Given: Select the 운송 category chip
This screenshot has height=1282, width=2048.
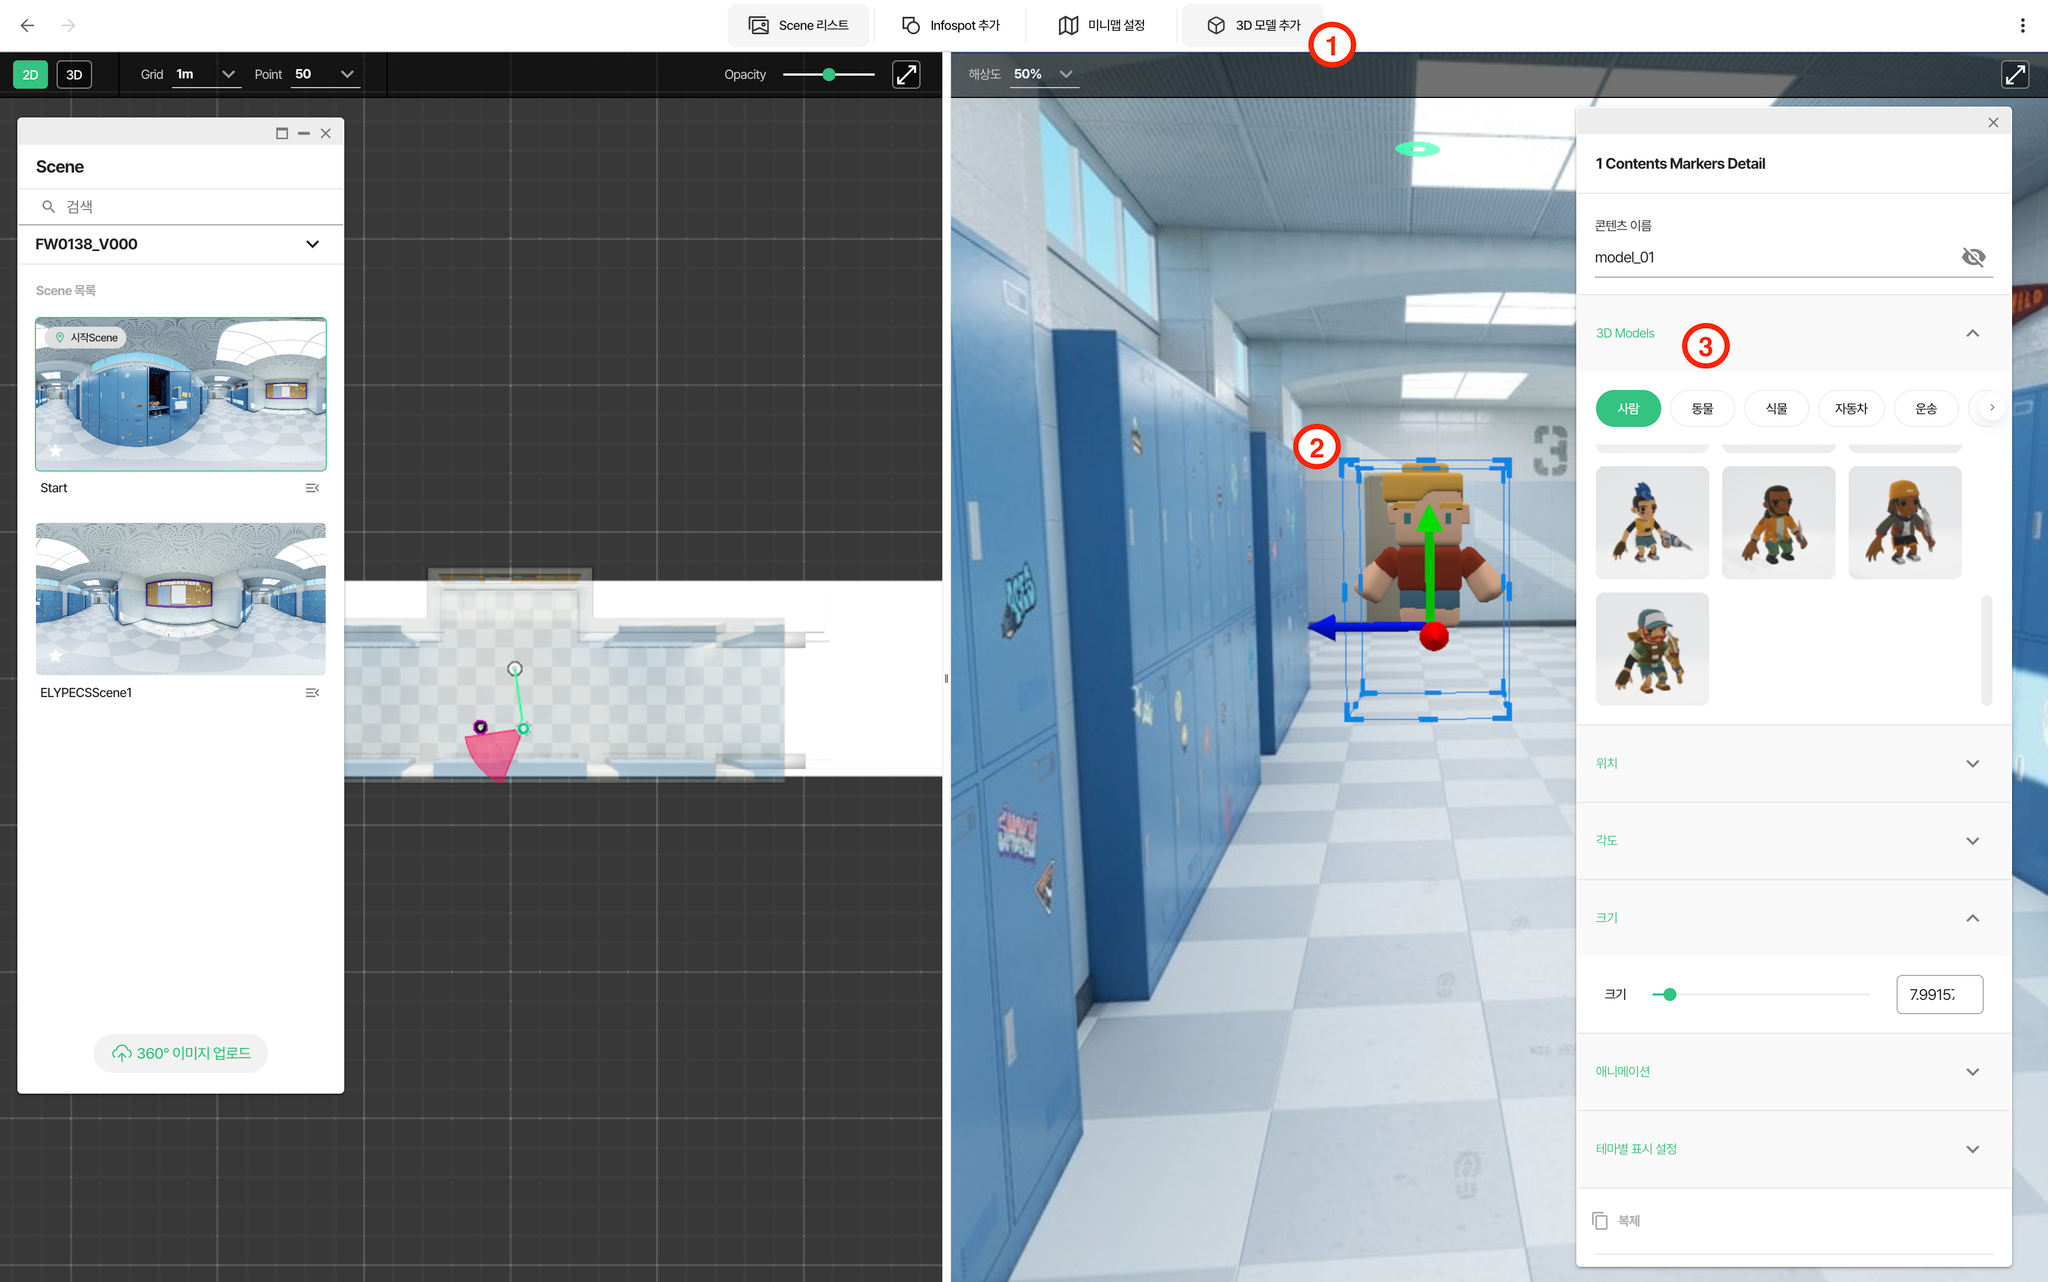Looking at the screenshot, I should coord(1926,408).
